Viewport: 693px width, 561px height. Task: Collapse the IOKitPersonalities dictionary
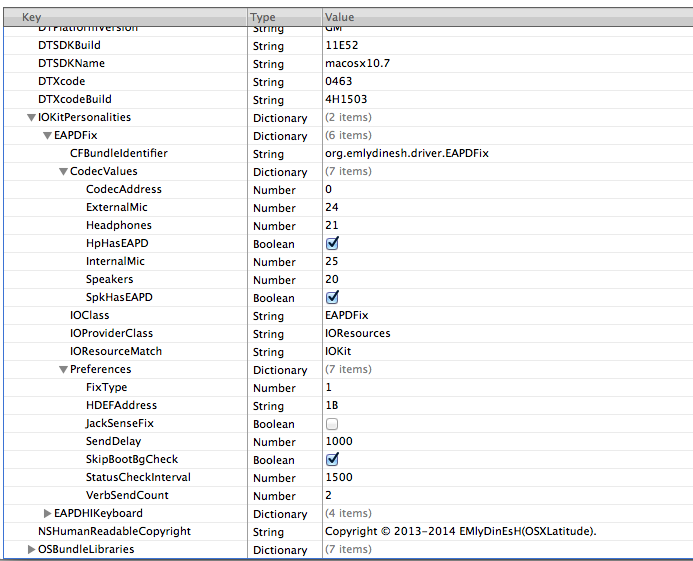(x=31, y=118)
